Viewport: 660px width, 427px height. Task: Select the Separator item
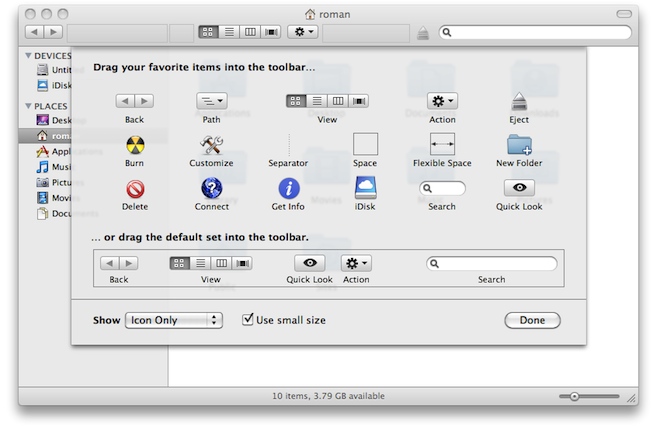click(x=289, y=145)
